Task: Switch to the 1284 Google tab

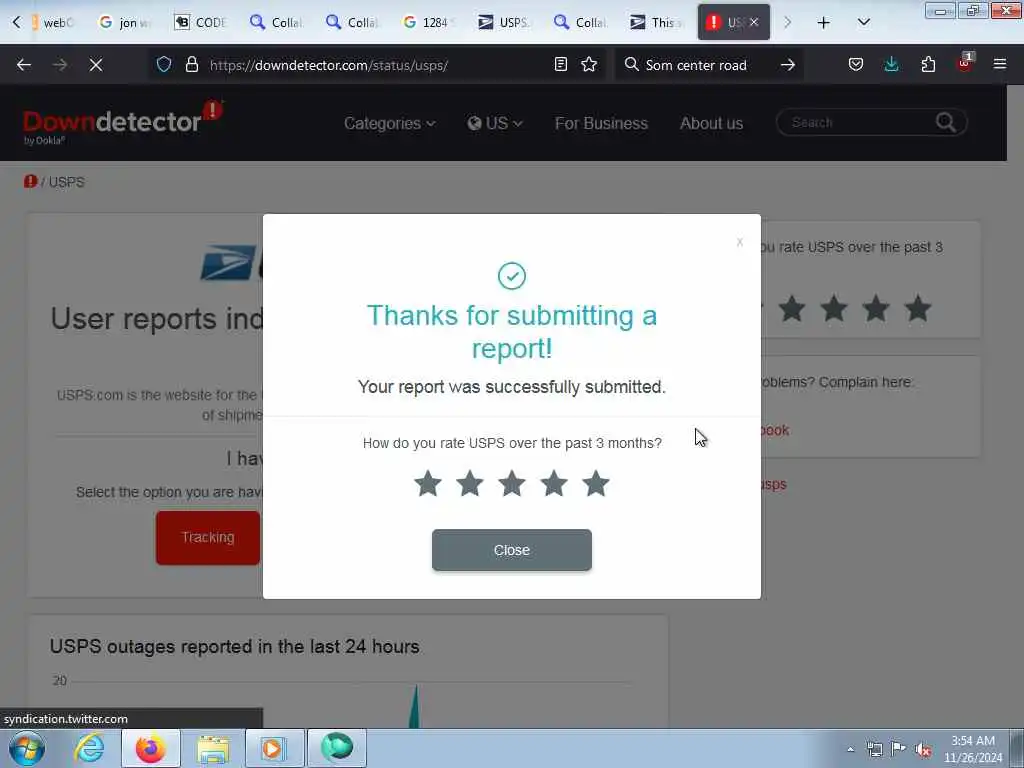Action: (428, 22)
